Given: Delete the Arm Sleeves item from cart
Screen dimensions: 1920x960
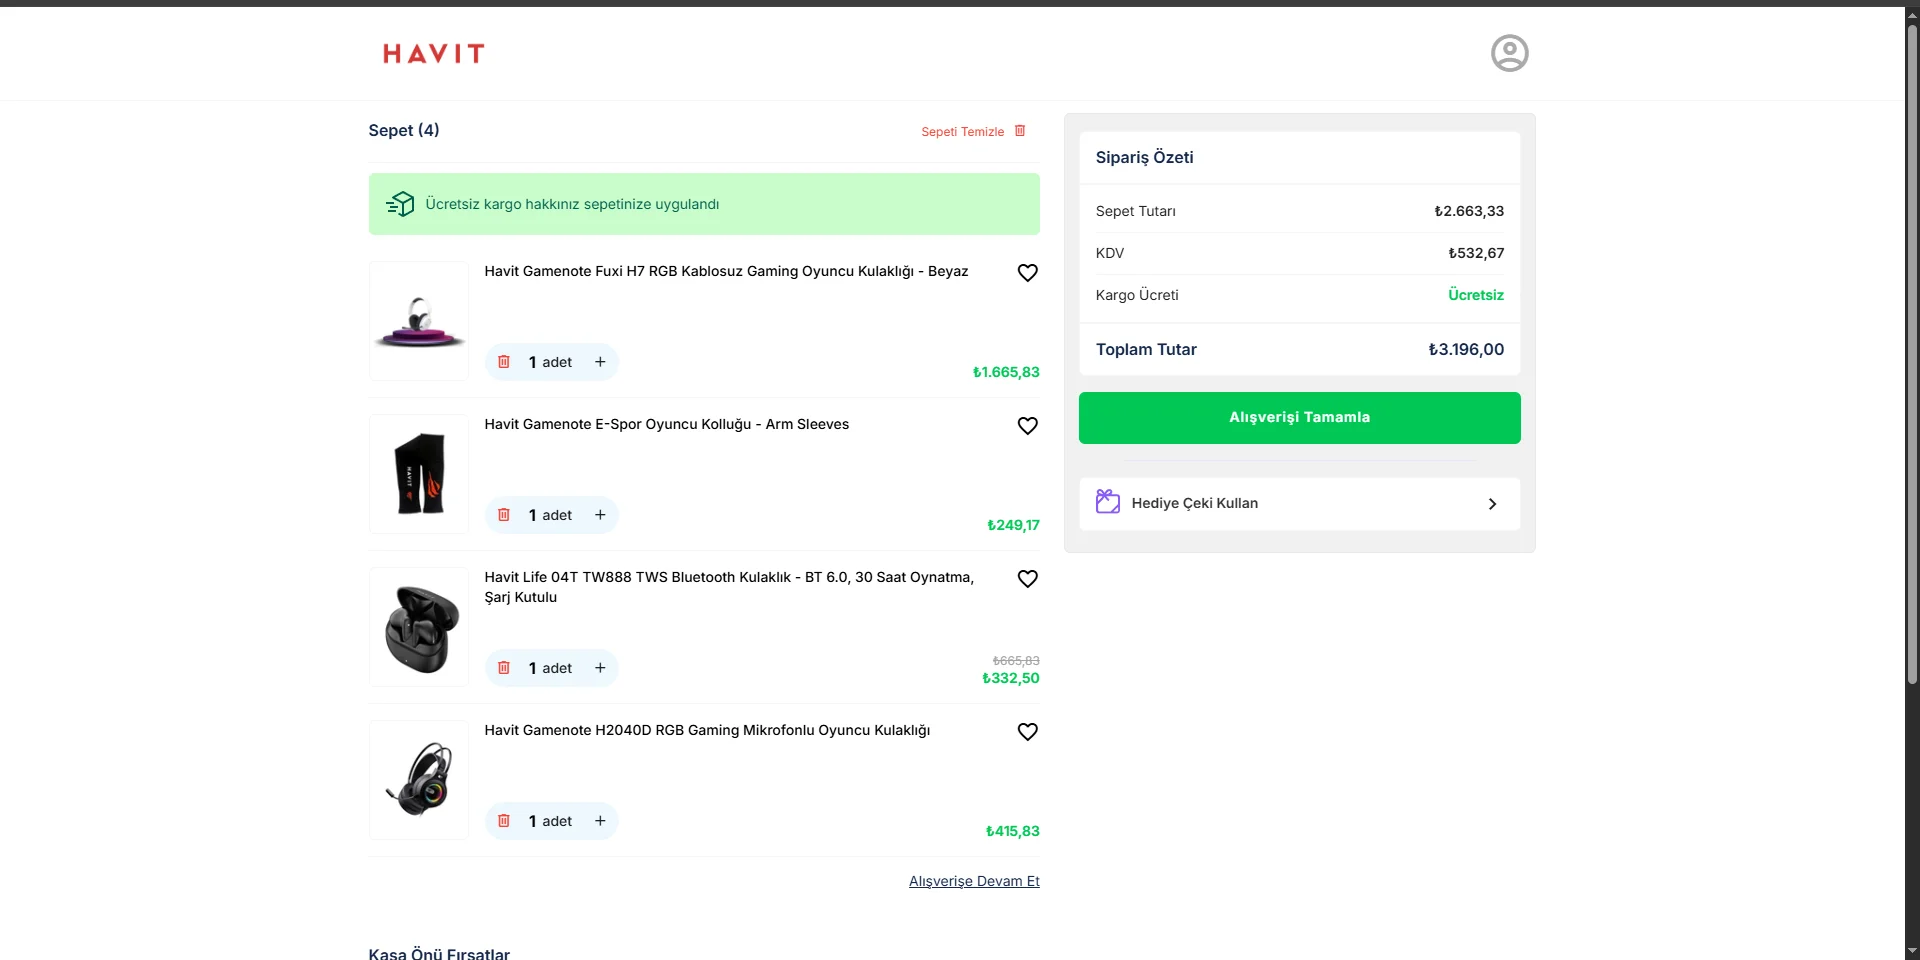Looking at the screenshot, I should coord(504,515).
